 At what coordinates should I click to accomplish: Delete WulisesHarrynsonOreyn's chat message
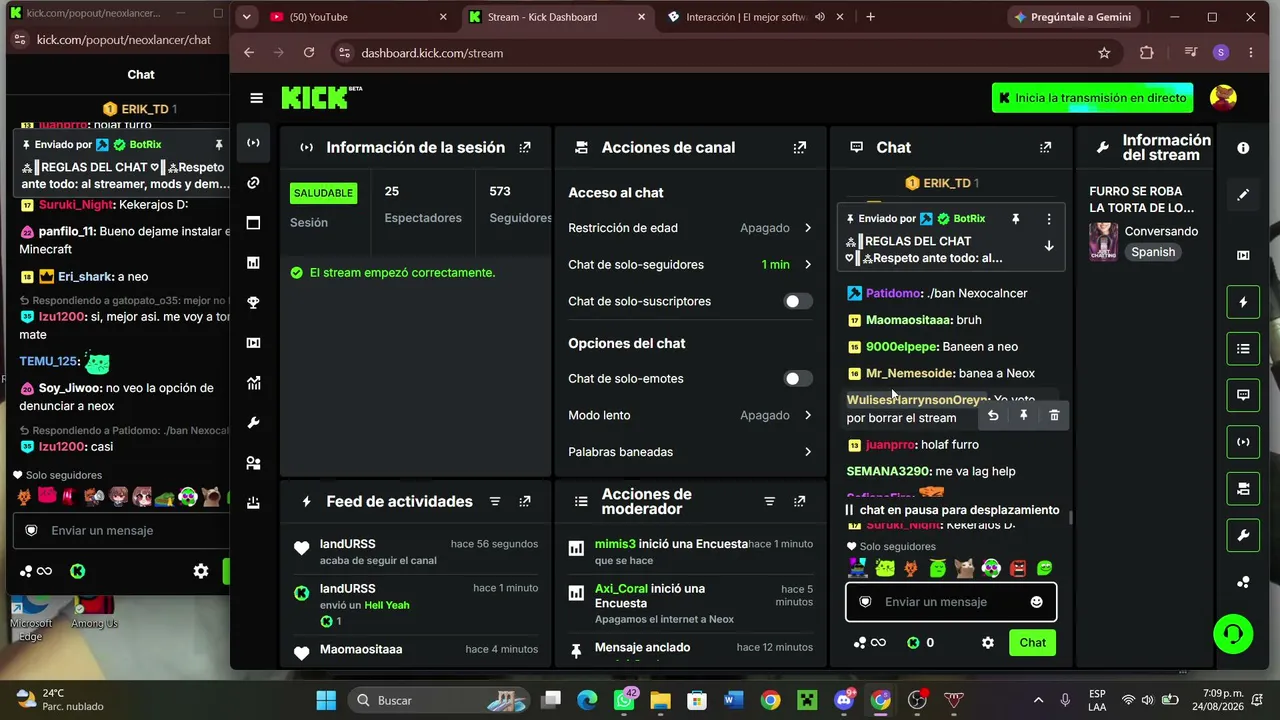click(x=1054, y=416)
